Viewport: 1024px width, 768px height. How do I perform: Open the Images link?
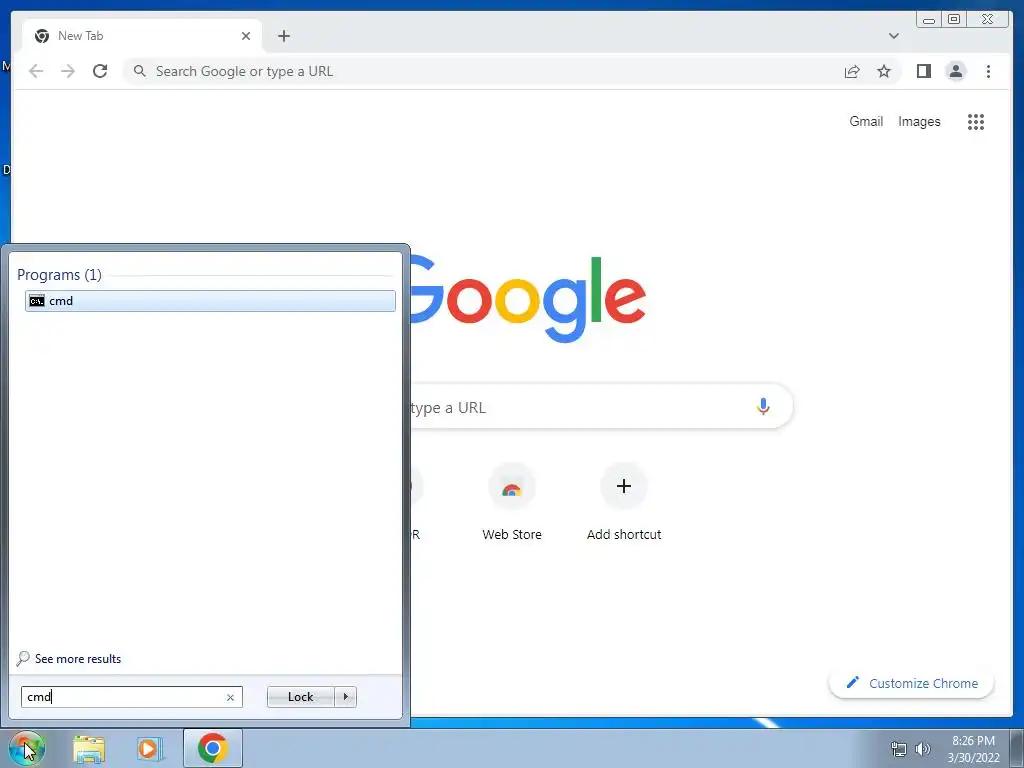(x=919, y=121)
